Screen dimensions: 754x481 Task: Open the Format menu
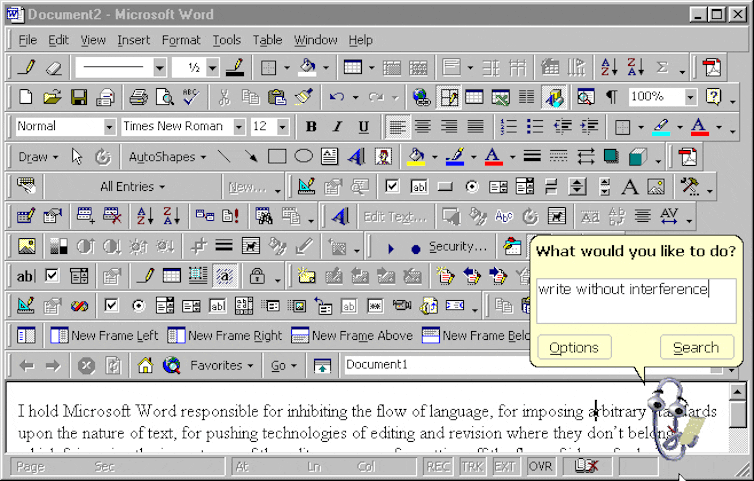(x=181, y=40)
